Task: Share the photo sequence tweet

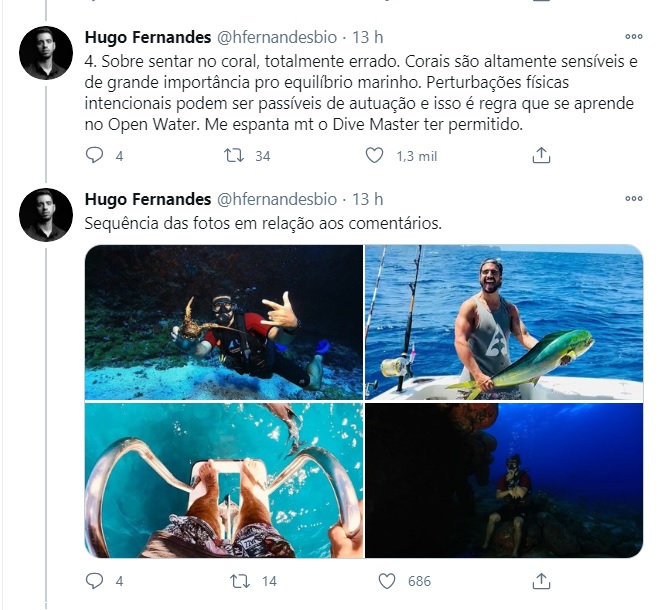Action: (541, 580)
